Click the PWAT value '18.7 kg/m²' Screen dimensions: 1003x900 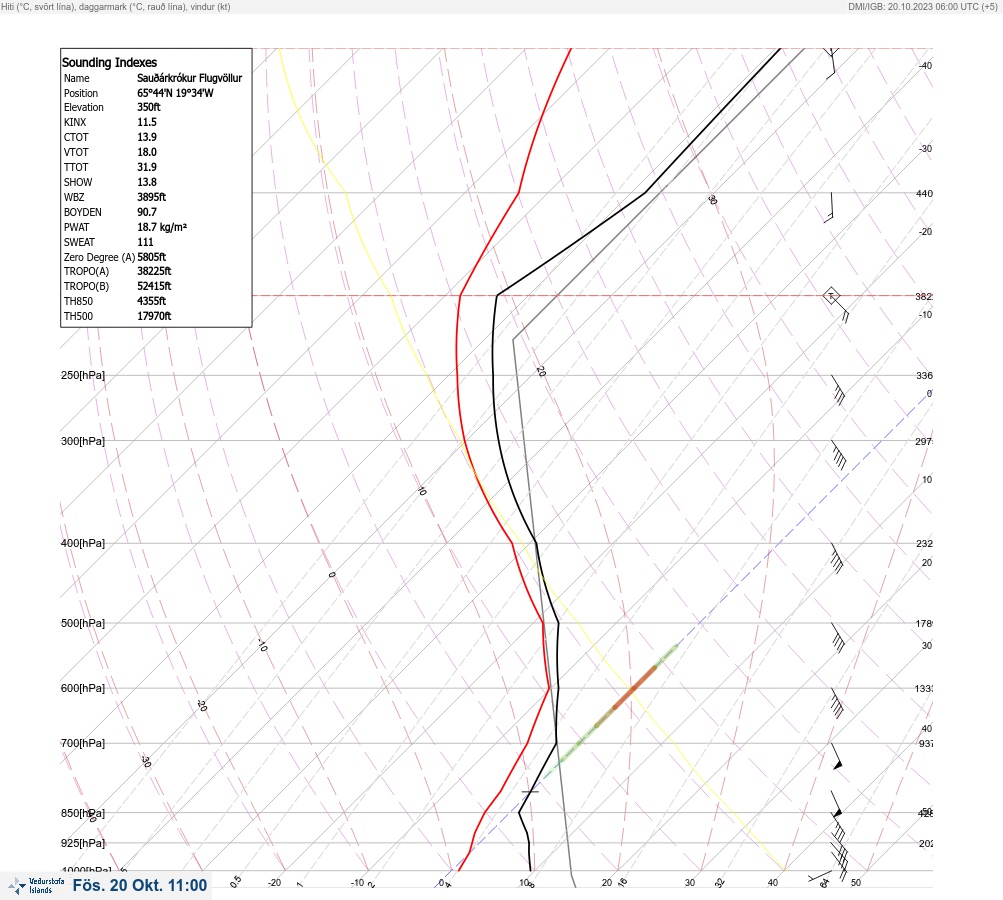coord(162,227)
